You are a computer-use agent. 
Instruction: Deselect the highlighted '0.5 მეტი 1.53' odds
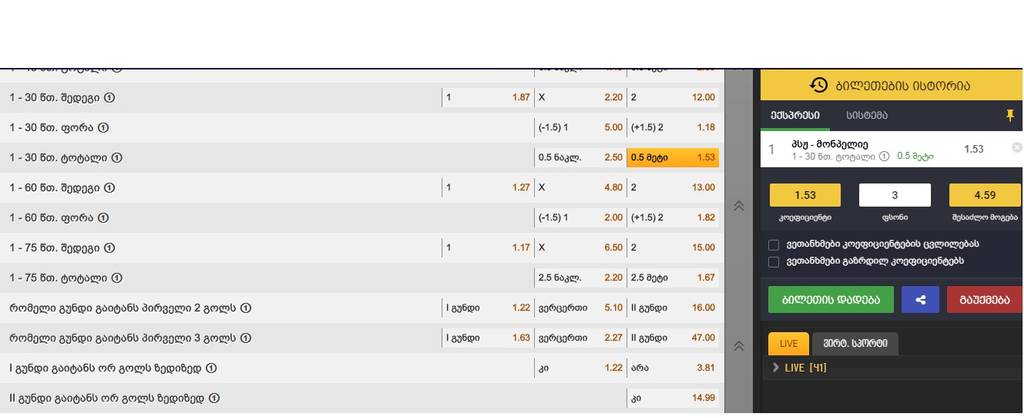(x=673, y=157)
